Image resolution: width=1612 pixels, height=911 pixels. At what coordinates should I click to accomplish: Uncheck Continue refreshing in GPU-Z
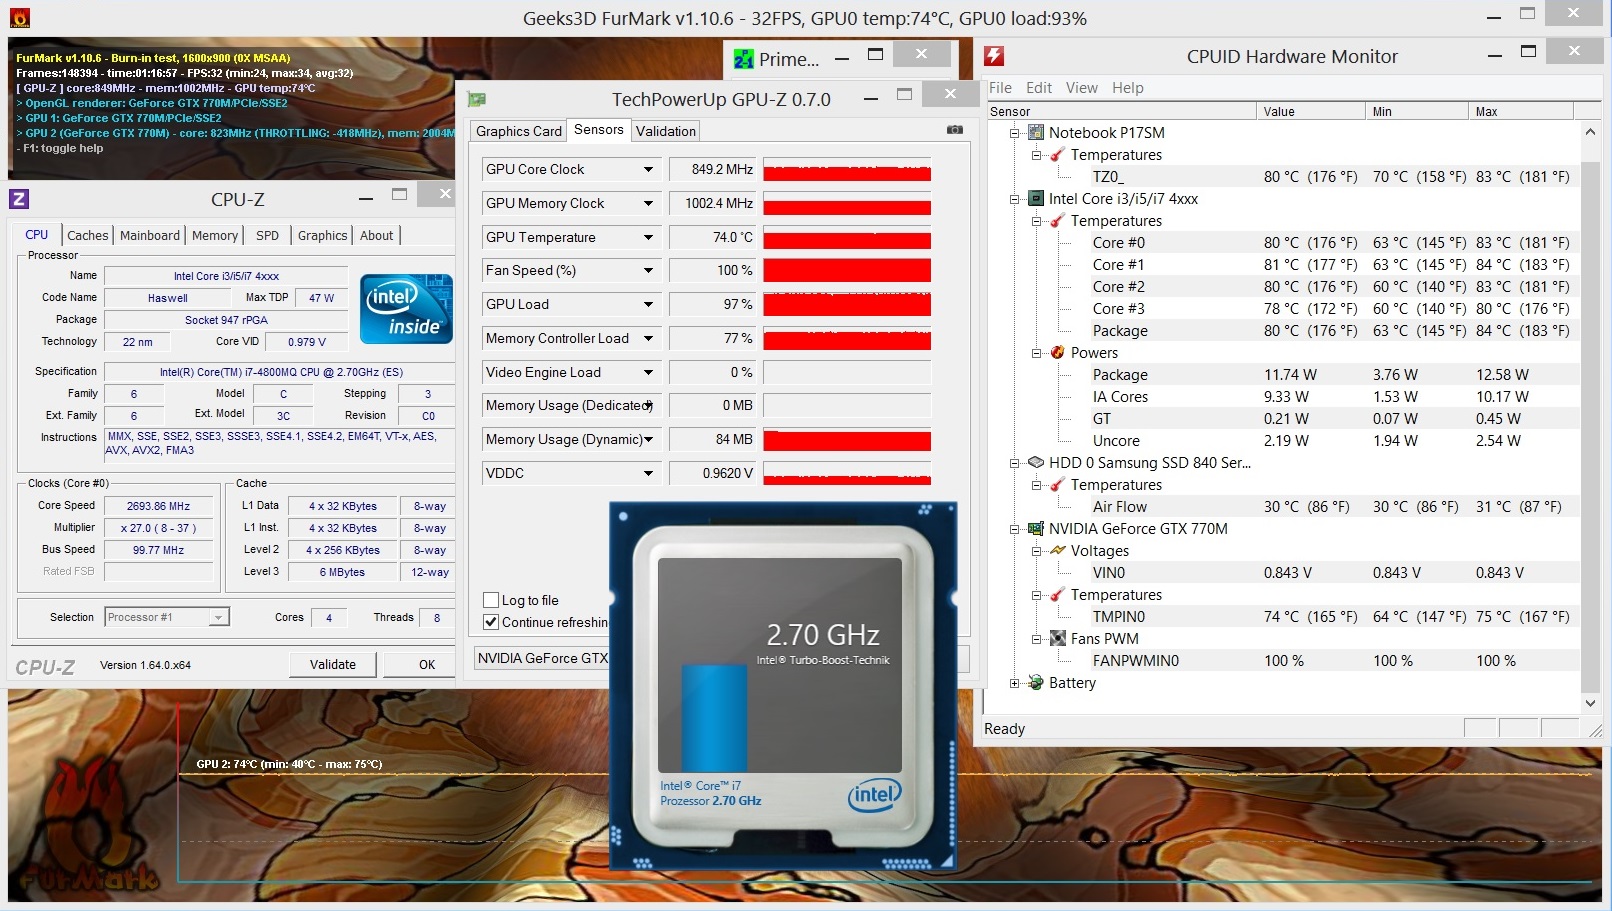[x=491, y=622]
